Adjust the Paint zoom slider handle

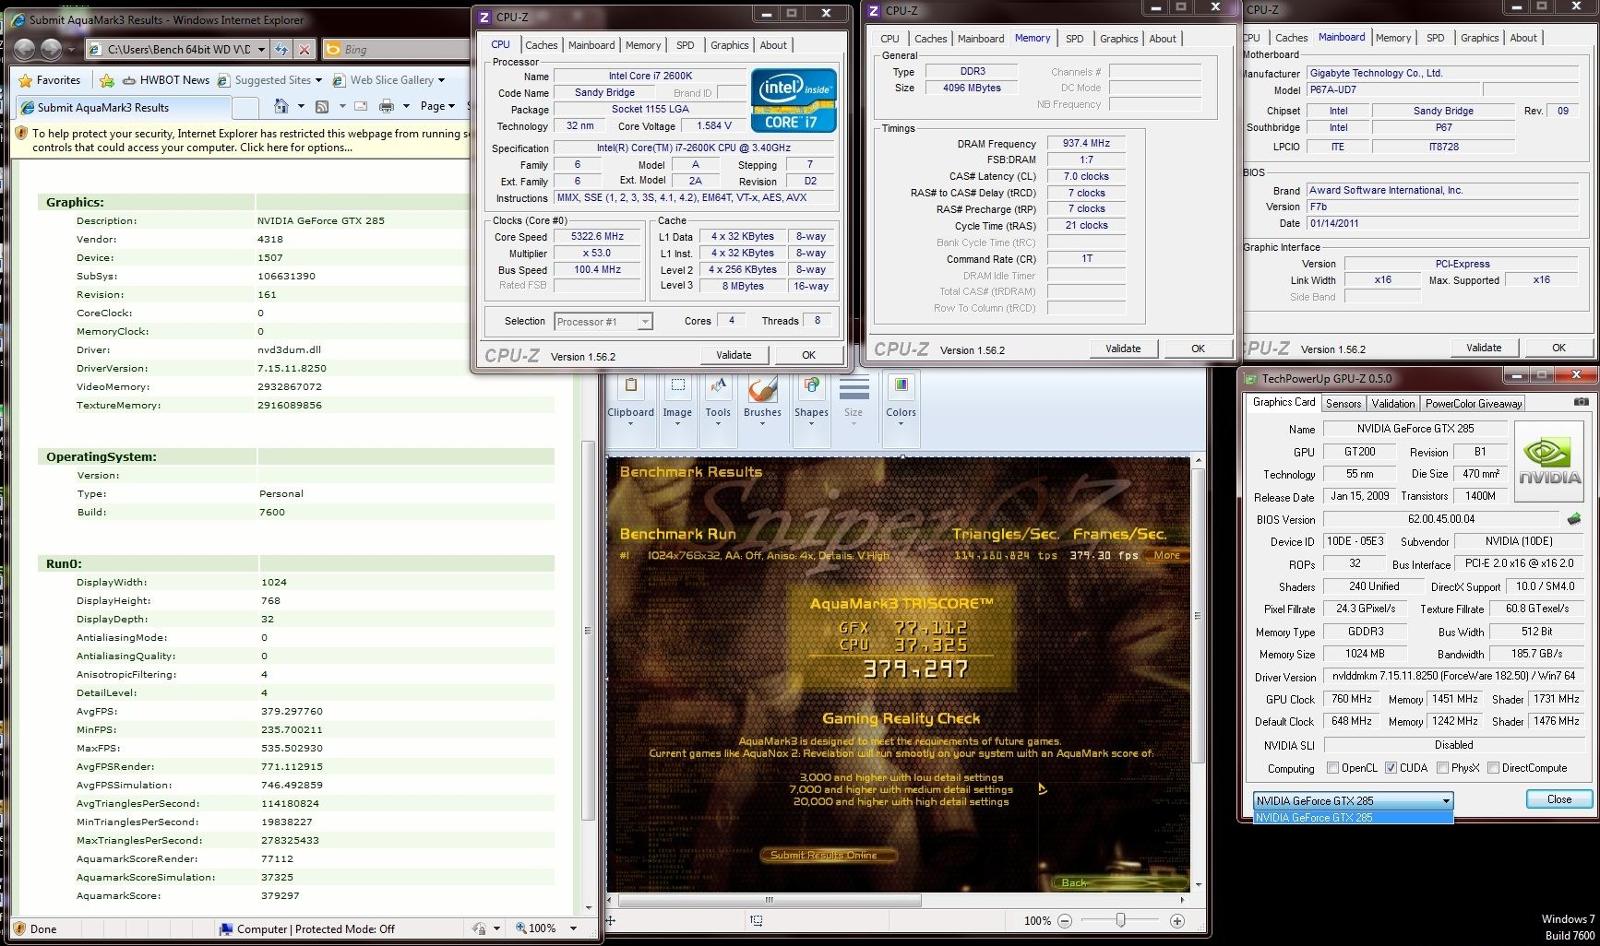(x=1121, y=921)
